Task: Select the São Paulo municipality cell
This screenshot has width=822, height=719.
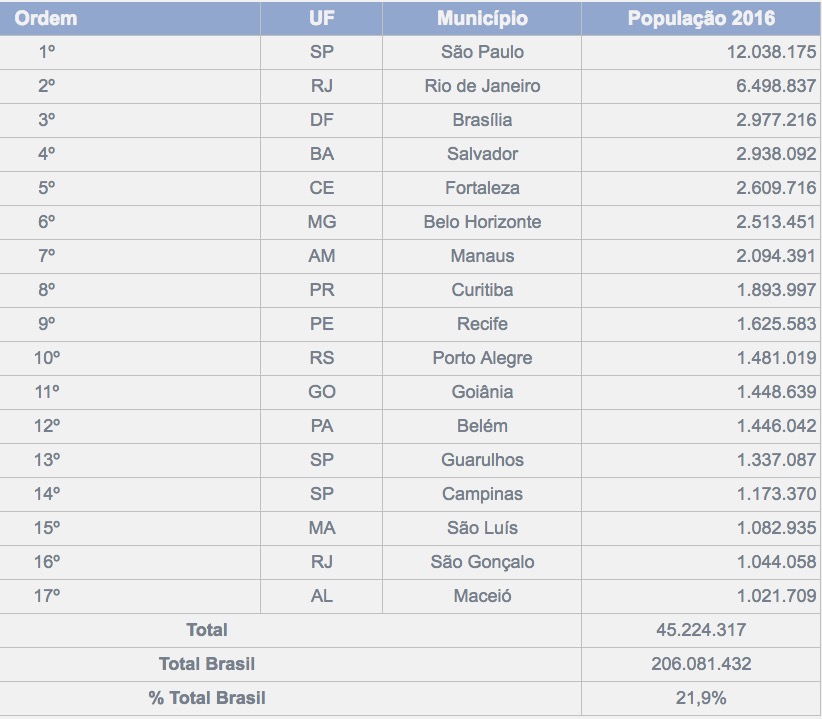Action: coord(482,52)
